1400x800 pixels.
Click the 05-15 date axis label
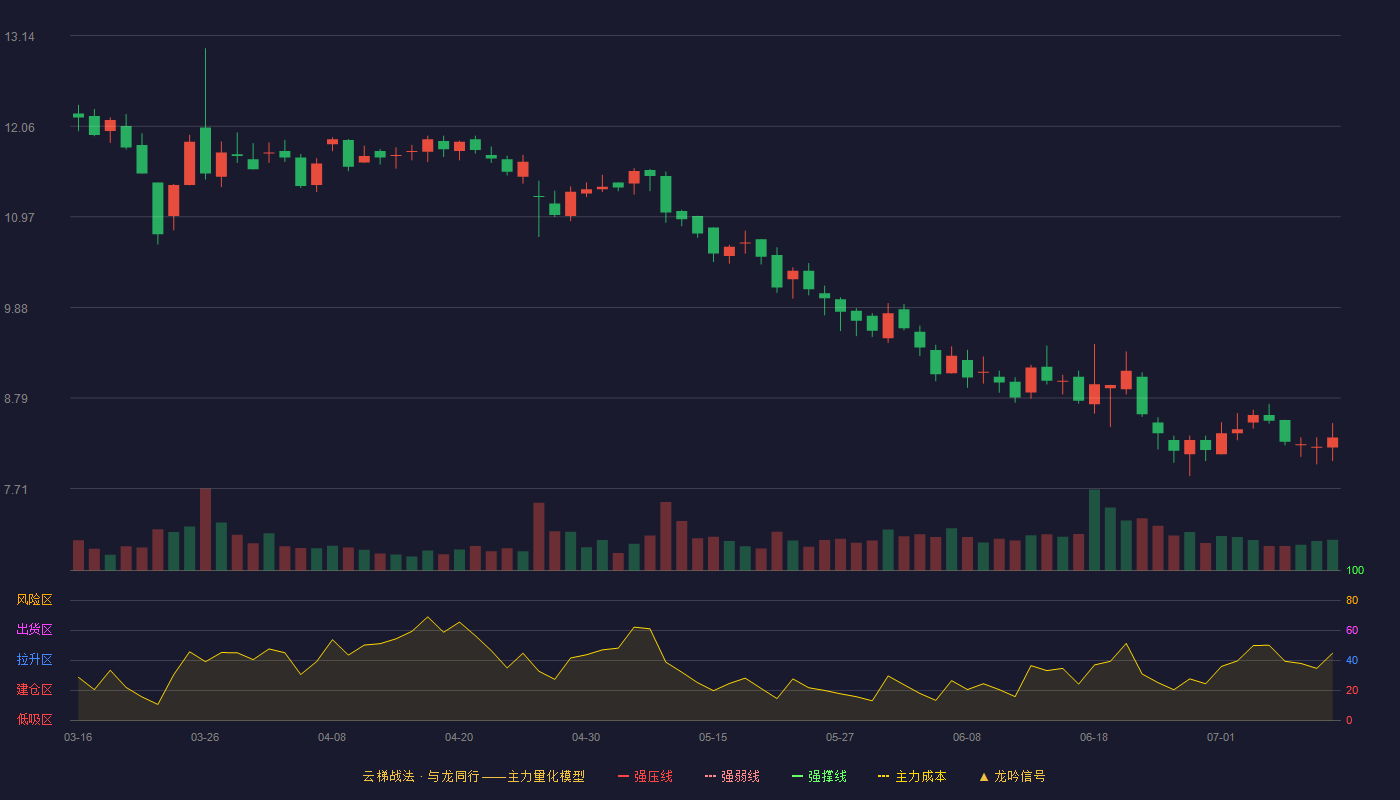coord(713,737)
